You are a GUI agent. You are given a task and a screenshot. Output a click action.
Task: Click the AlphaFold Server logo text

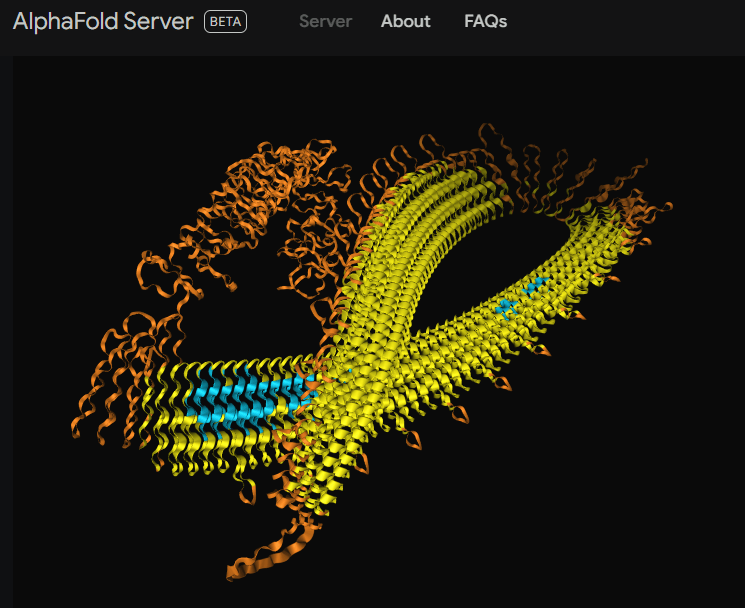tap(103, 21)
